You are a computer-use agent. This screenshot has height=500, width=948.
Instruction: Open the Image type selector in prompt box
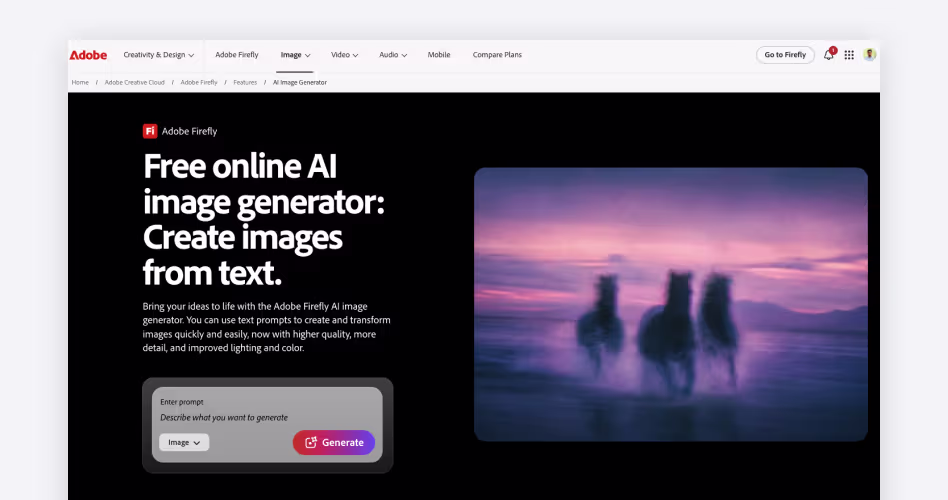[184, 443]
